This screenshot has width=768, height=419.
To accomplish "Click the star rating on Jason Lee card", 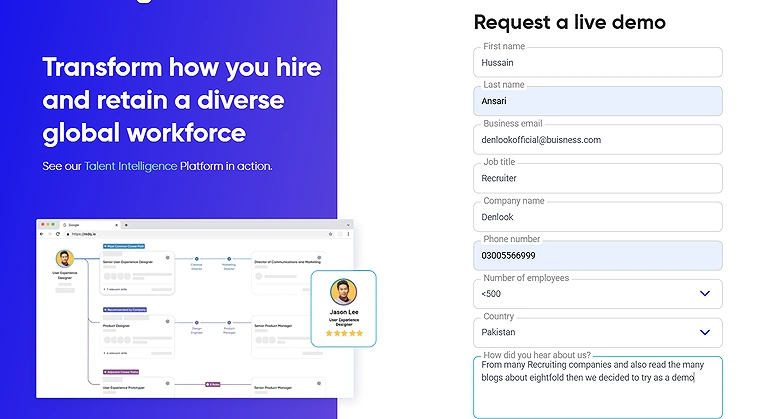I will coord(344,333).
